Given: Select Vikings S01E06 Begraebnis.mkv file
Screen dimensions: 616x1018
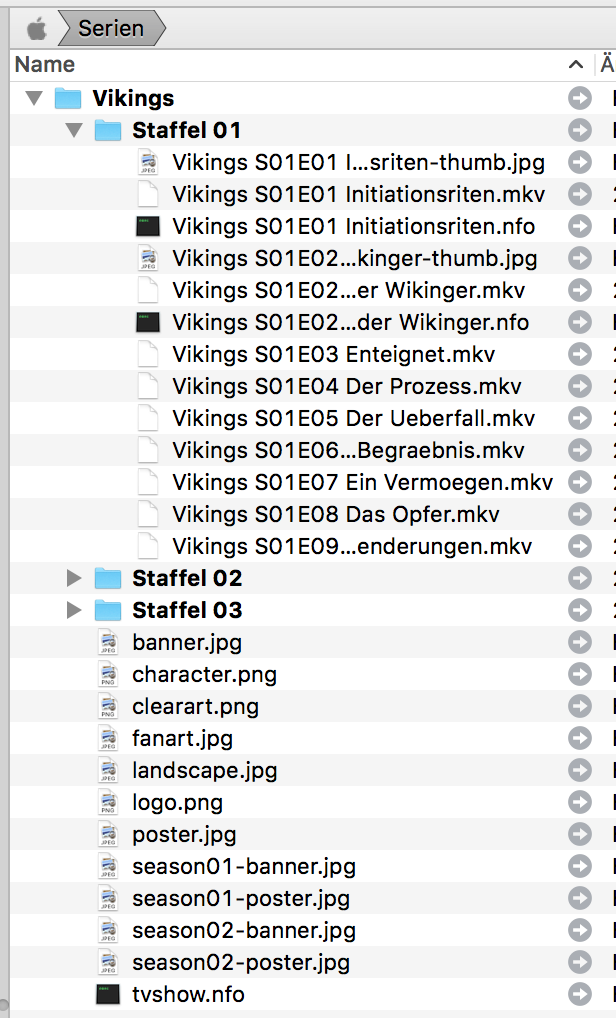Looking at the screenshot, I should pyautogui.click(x=348, y=450).
